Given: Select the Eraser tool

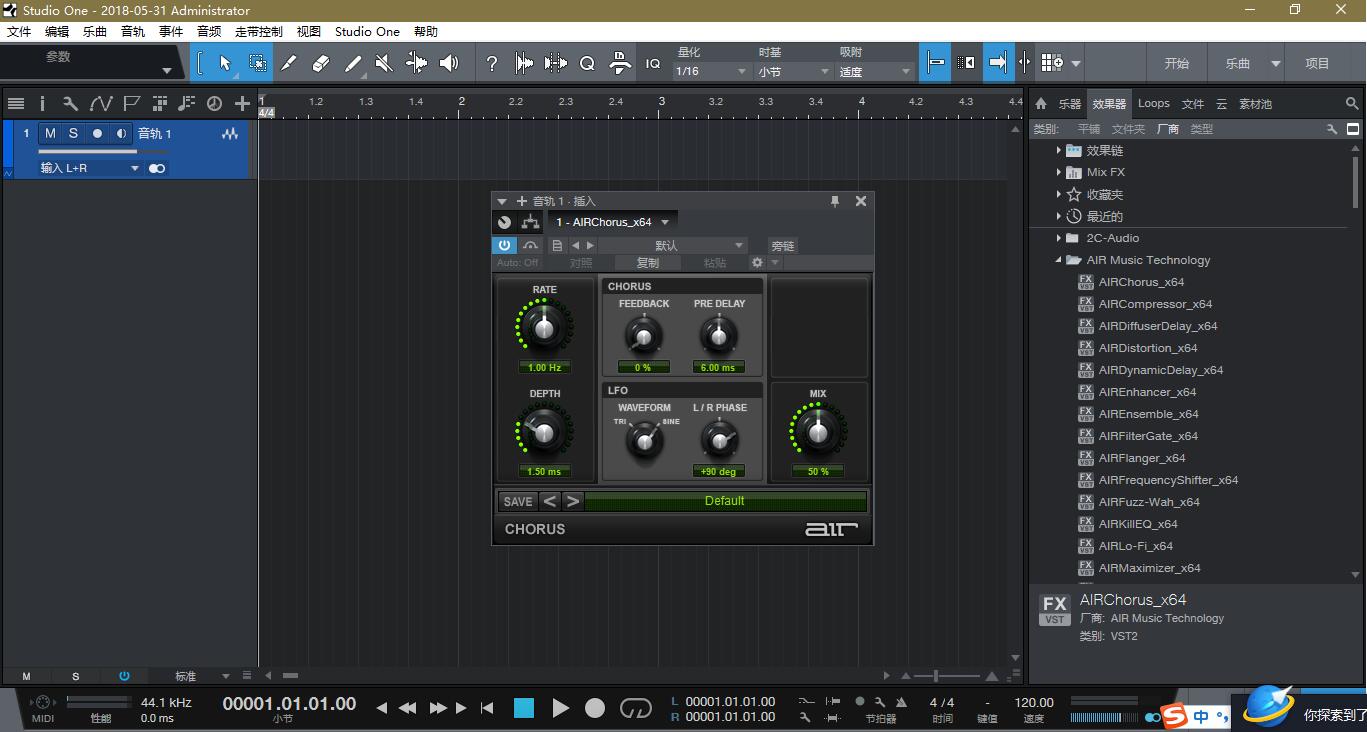Looking at the screenshot, I should click(x=320, y=63).
